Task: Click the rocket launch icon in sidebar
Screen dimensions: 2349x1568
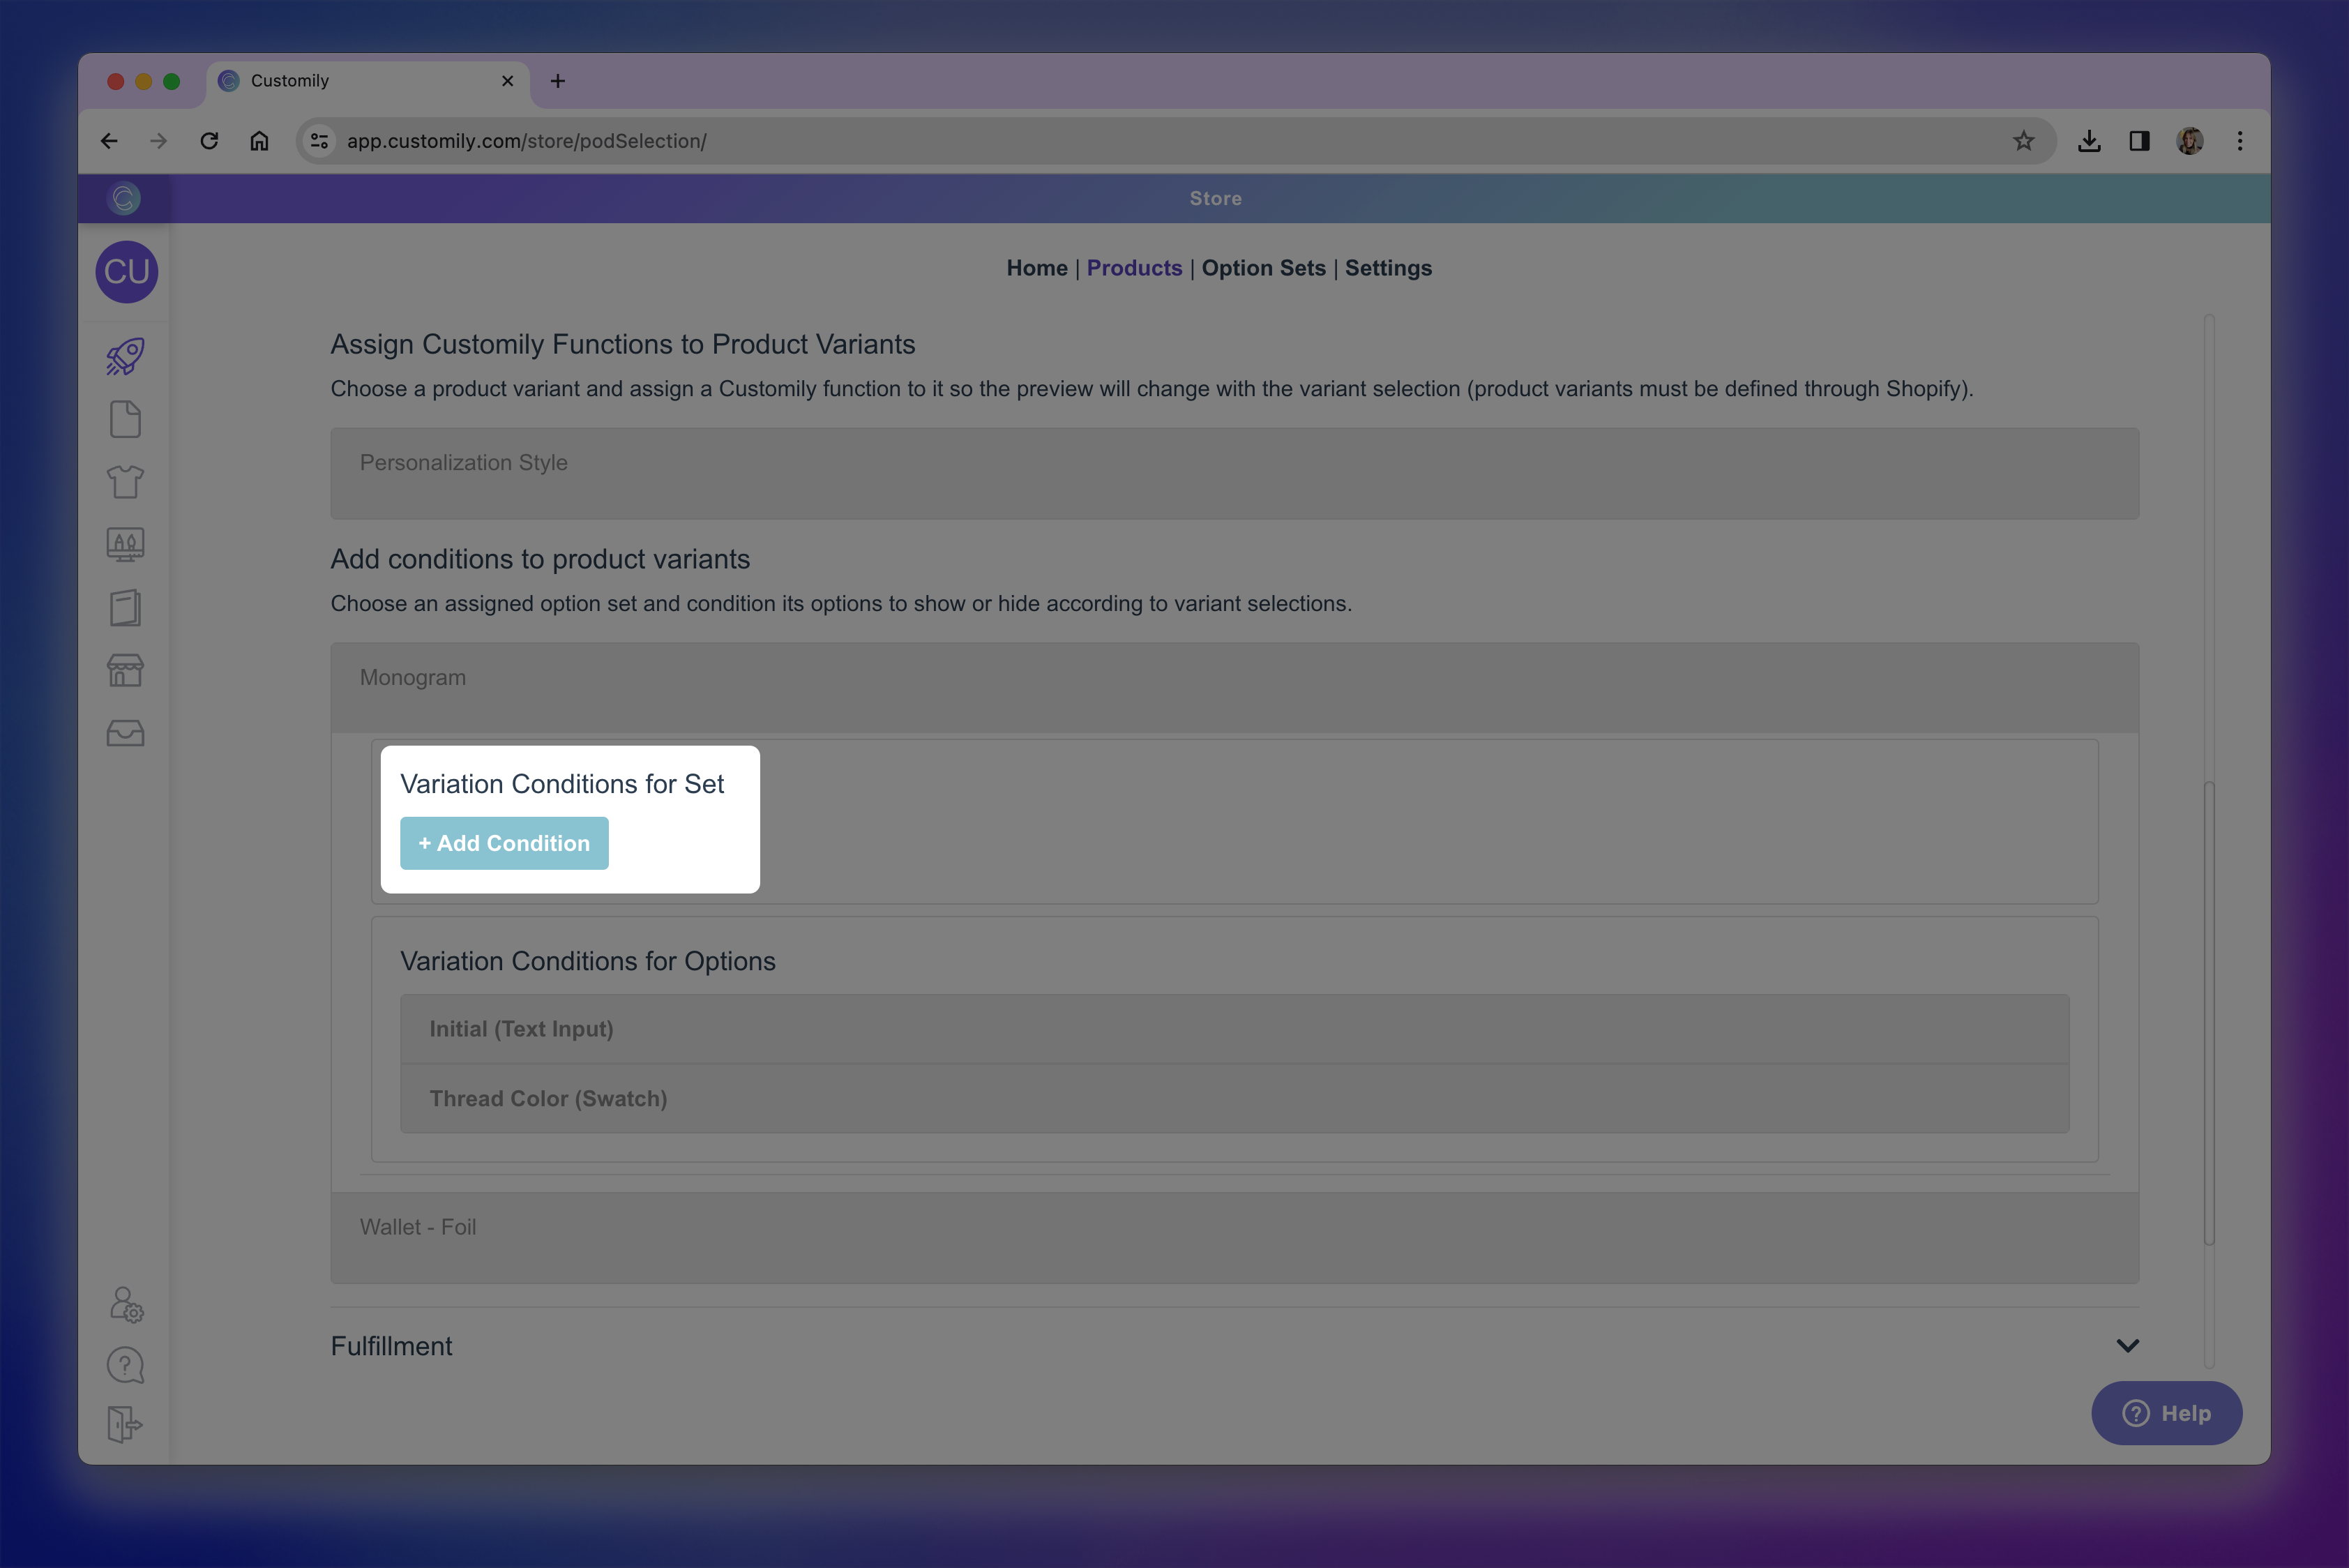Action: 125,356
